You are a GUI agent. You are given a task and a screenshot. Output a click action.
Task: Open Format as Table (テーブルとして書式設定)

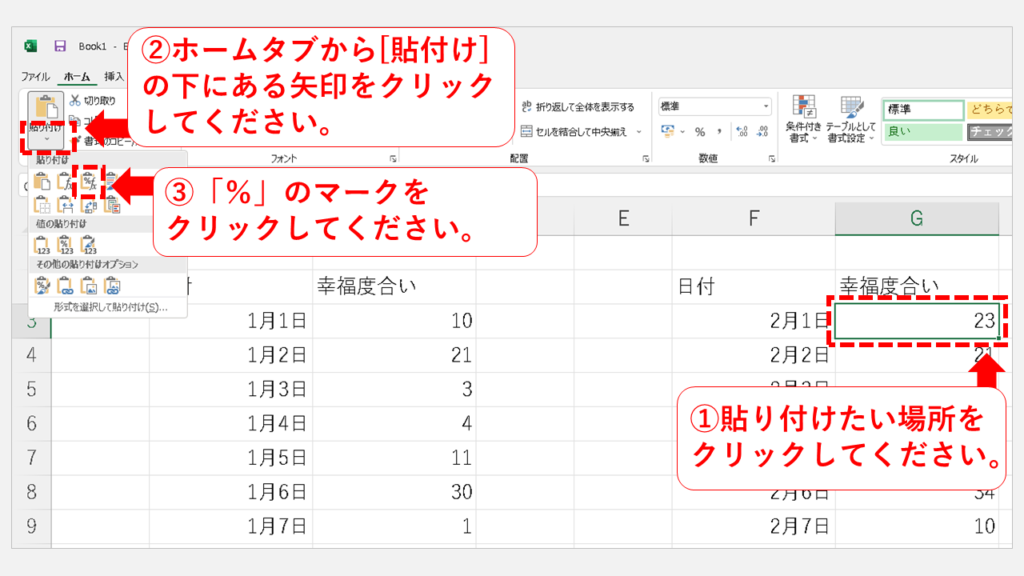tap(851, 120)
